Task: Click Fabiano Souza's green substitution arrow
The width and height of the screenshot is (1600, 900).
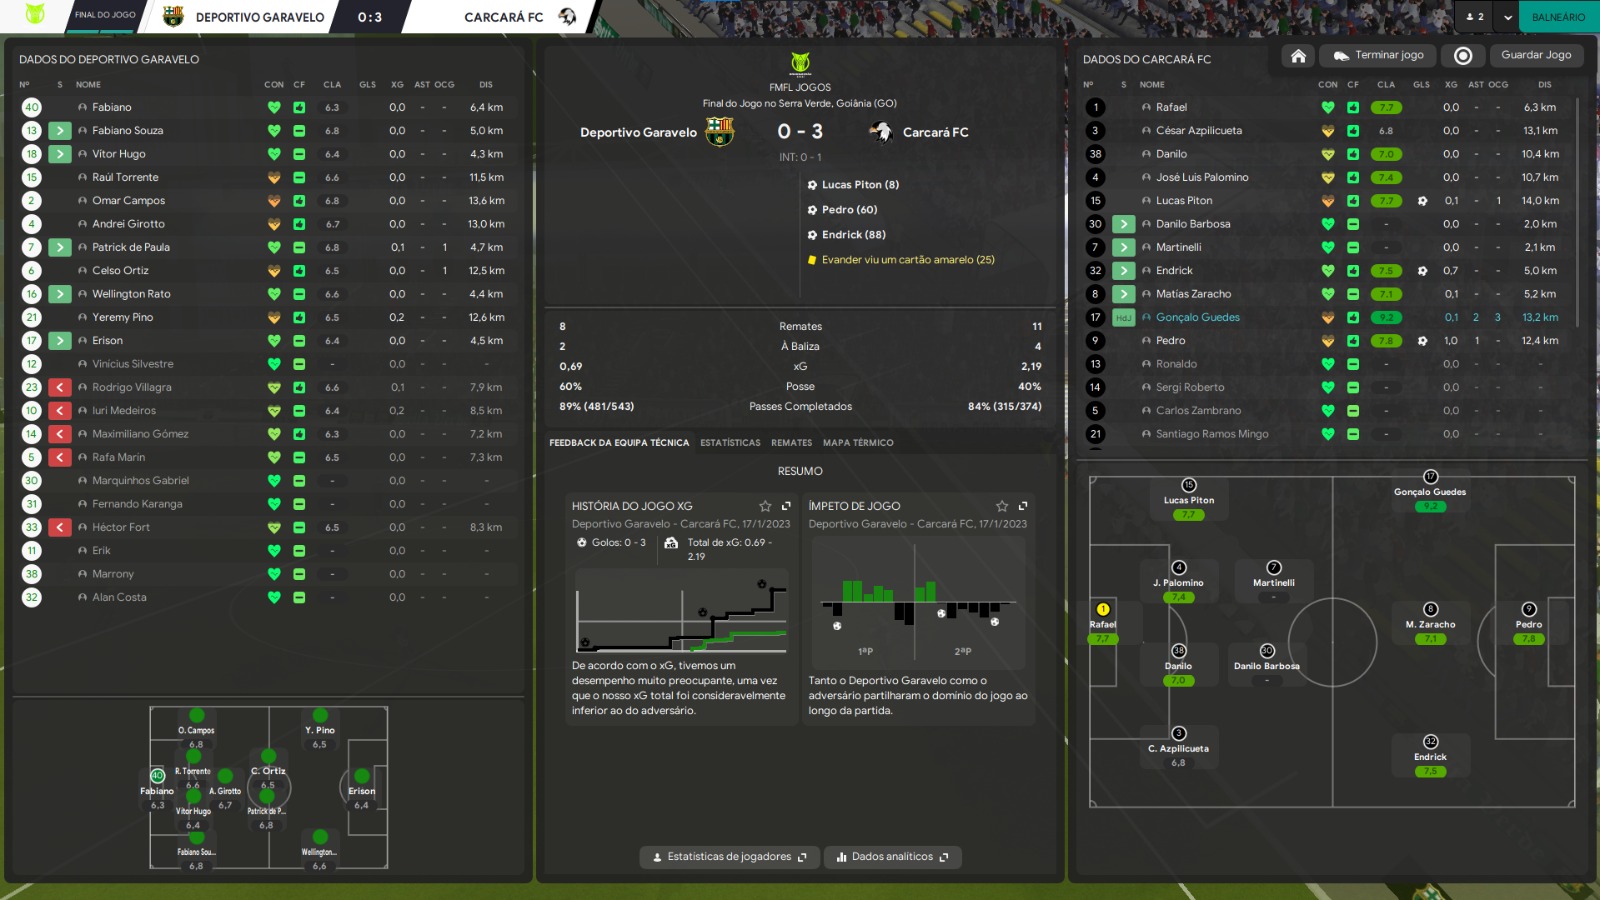Action: pos(60,131)
